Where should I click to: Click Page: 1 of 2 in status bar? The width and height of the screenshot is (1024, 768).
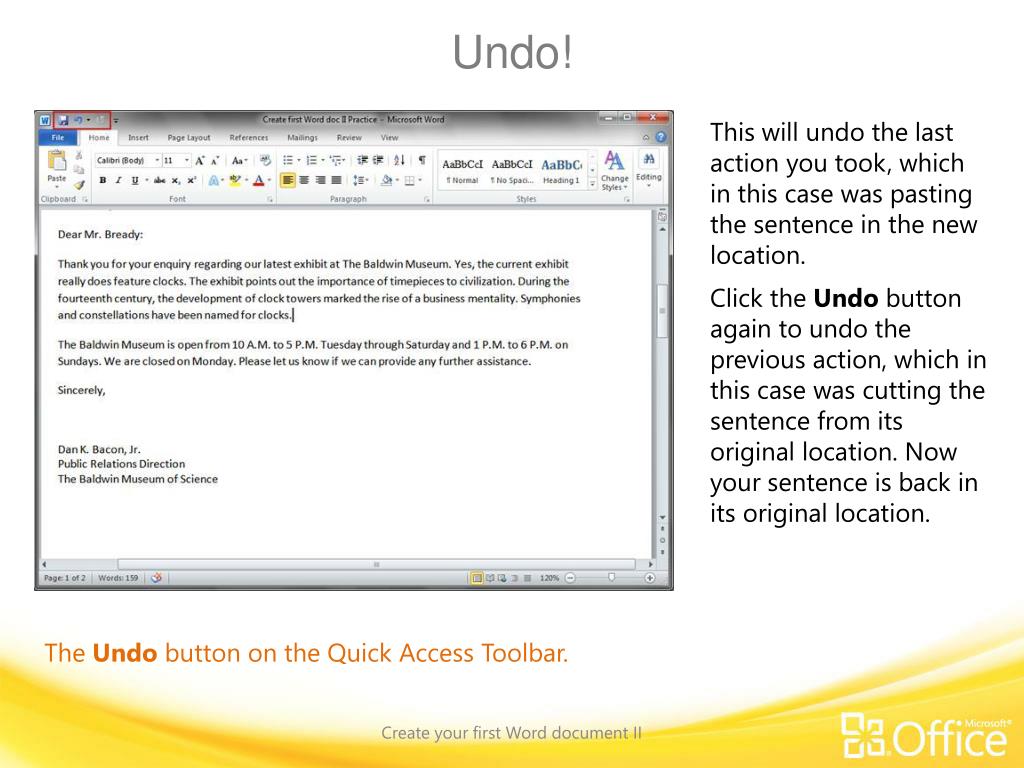pyautogui.click(x=65, y=578)
